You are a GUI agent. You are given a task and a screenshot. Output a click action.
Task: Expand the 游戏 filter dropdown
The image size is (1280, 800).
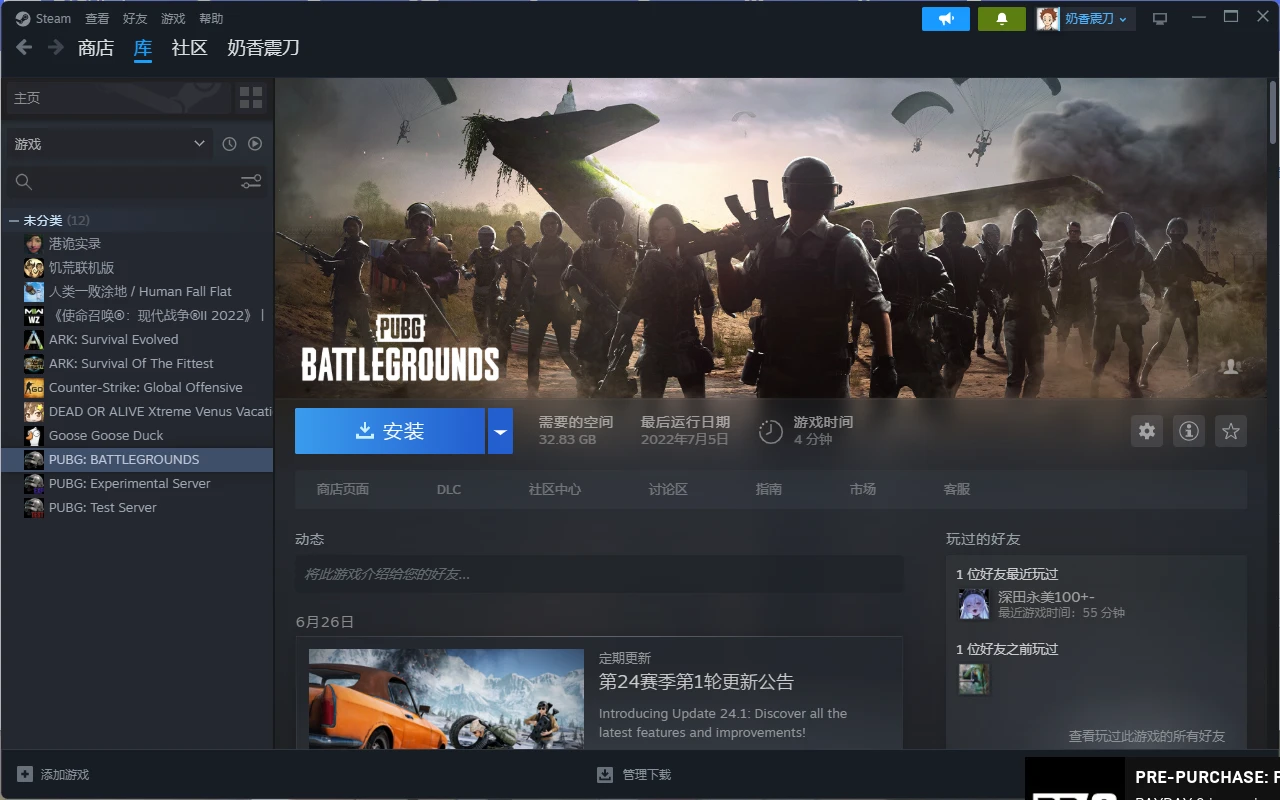[110, 144]
